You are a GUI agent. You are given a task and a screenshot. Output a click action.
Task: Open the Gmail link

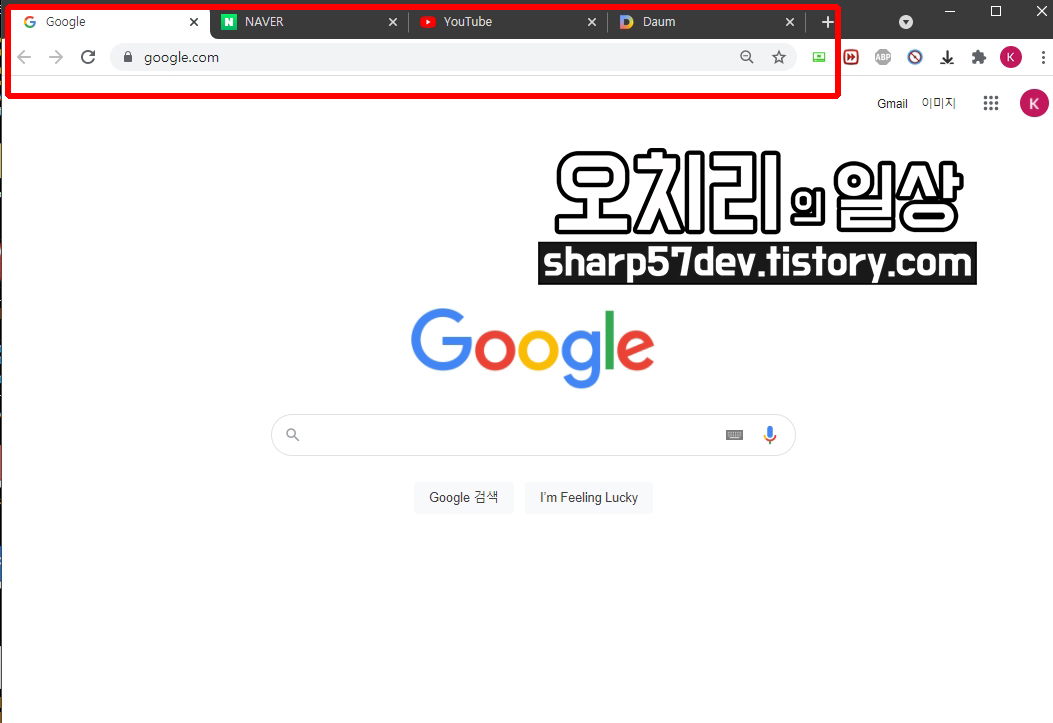pyautogui.click(x=892, y=103)
